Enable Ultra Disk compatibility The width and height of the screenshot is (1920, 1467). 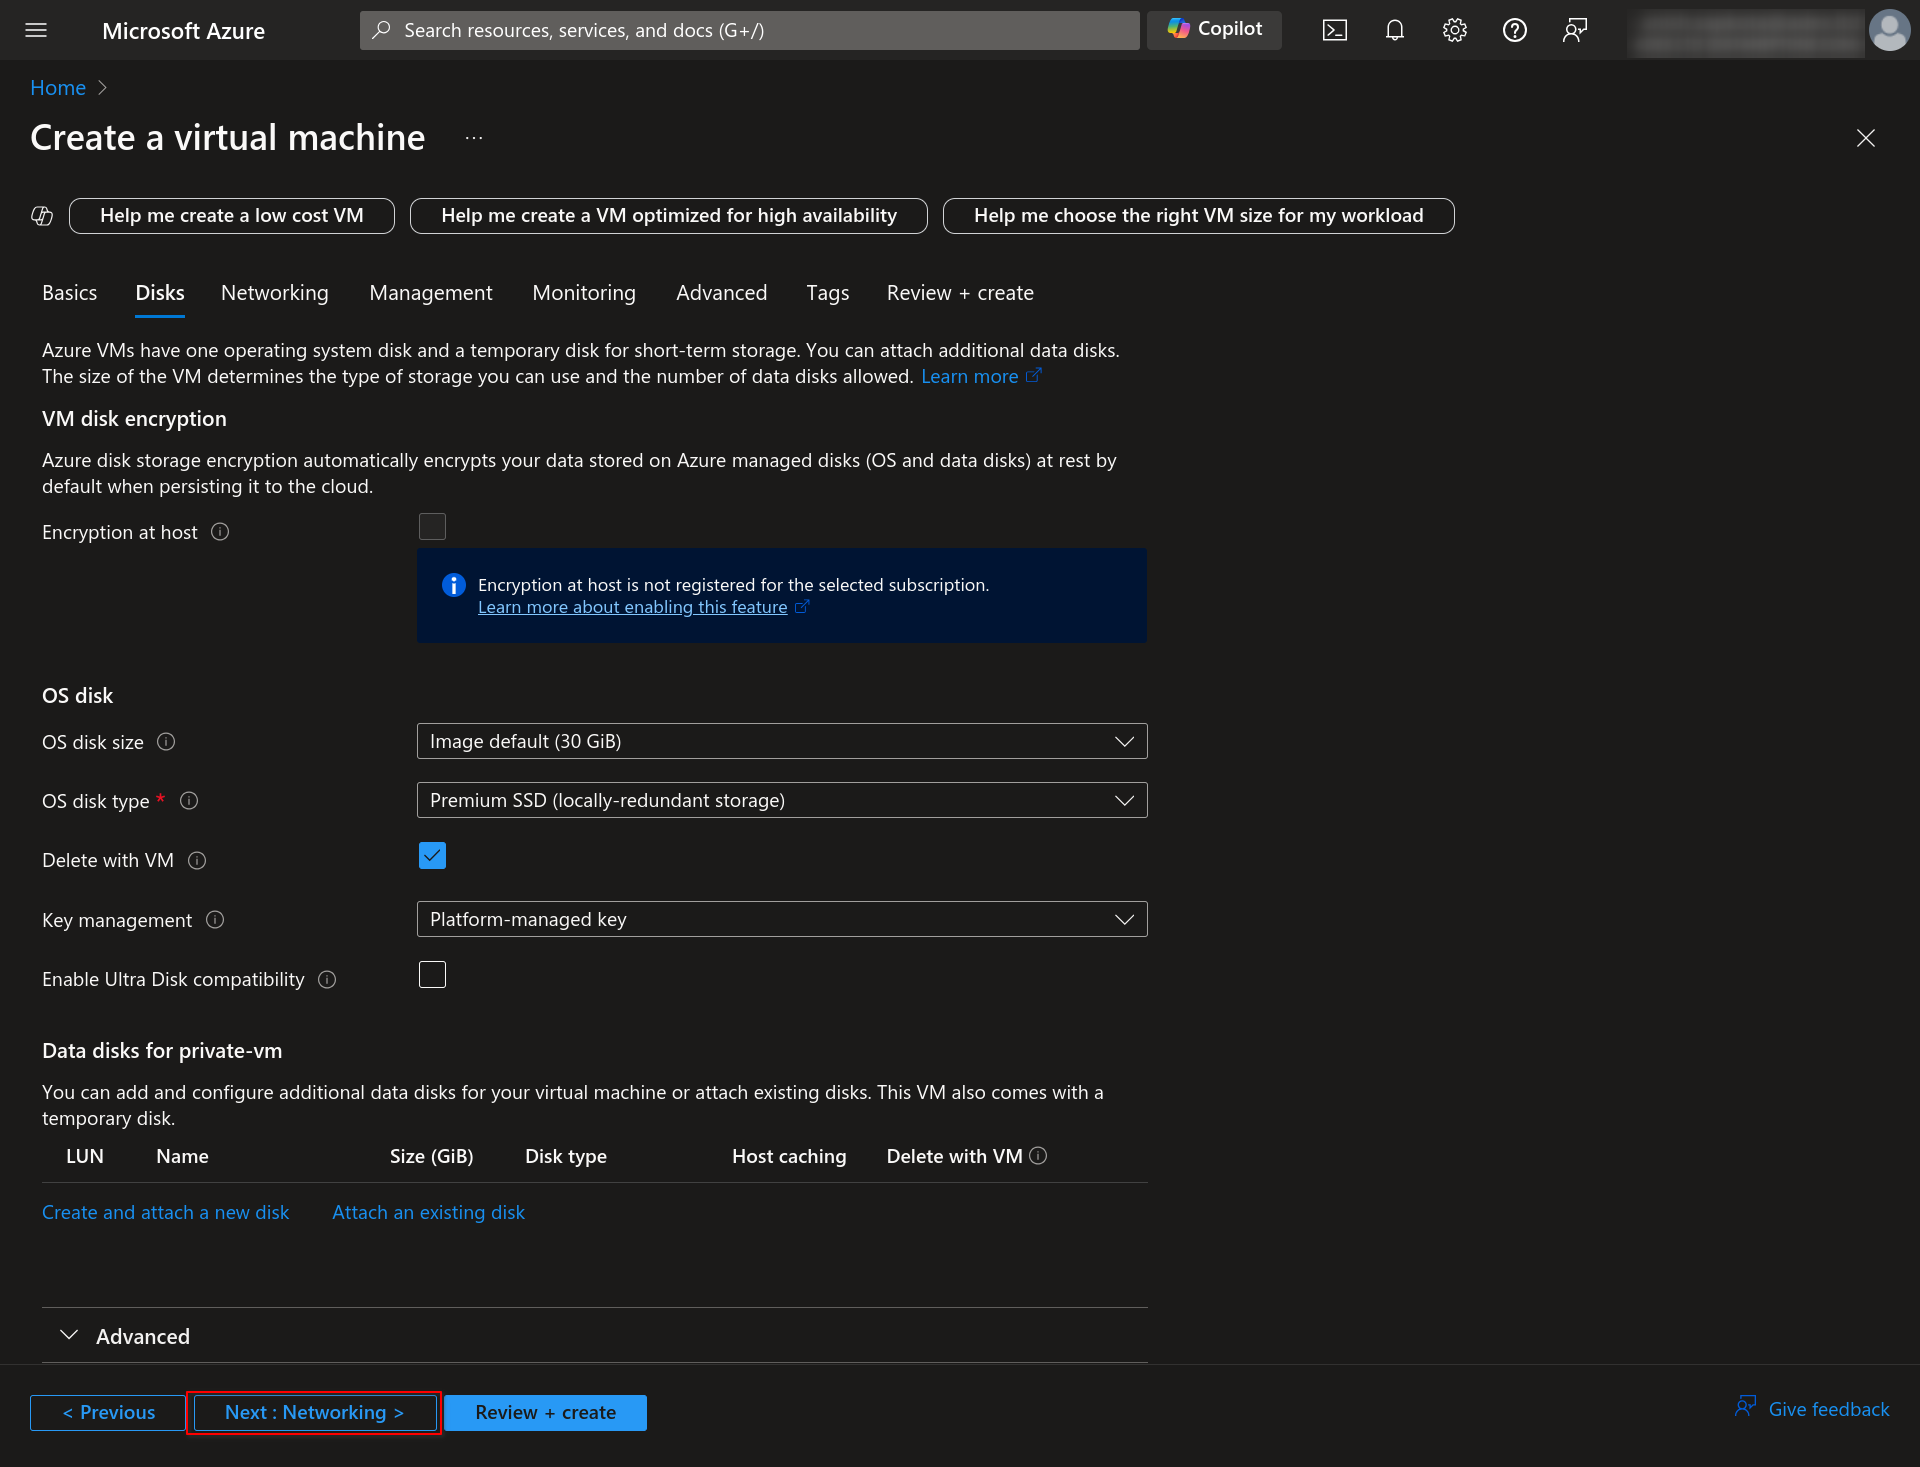point(432,974)
